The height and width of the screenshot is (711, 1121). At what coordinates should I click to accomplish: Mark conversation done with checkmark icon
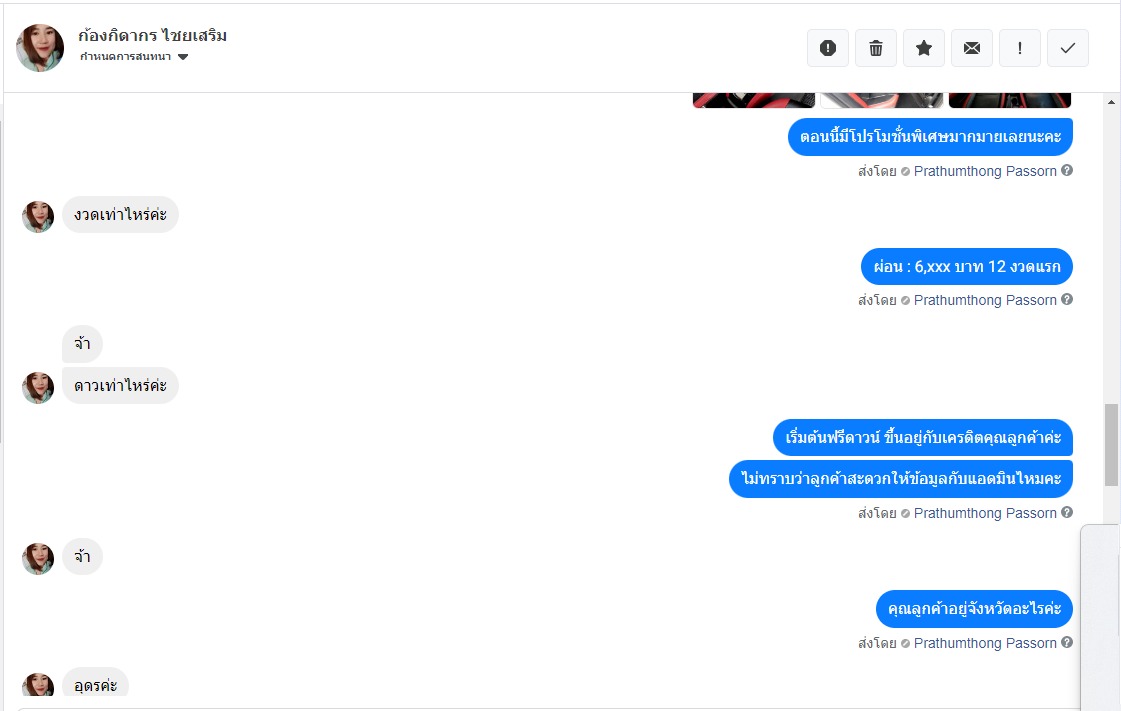(1067, 48)
